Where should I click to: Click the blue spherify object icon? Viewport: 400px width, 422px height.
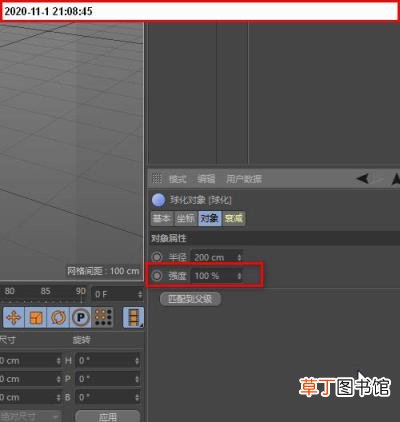pos(158,200)
